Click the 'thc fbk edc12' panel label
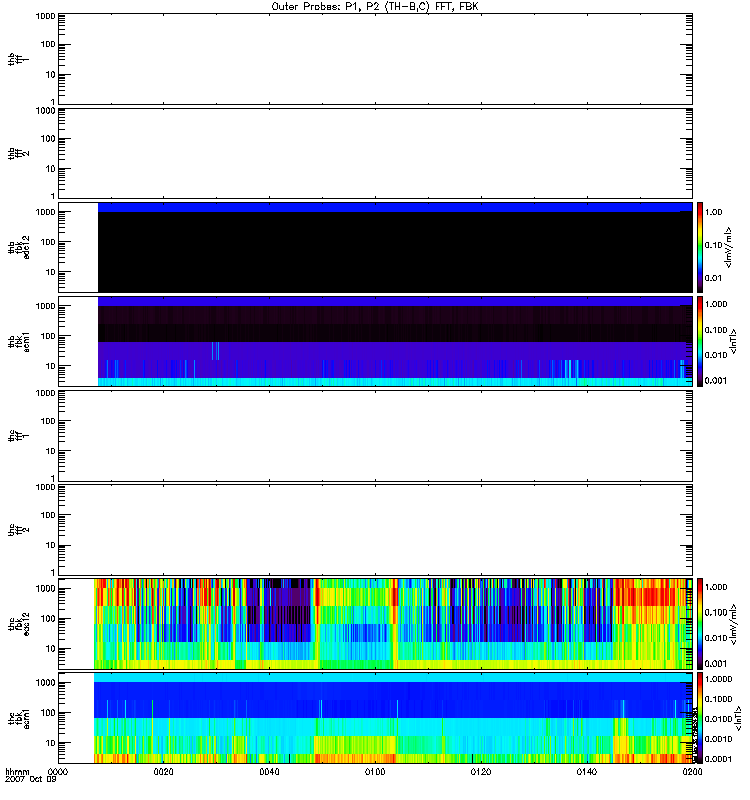 click(x=18, y=624)
